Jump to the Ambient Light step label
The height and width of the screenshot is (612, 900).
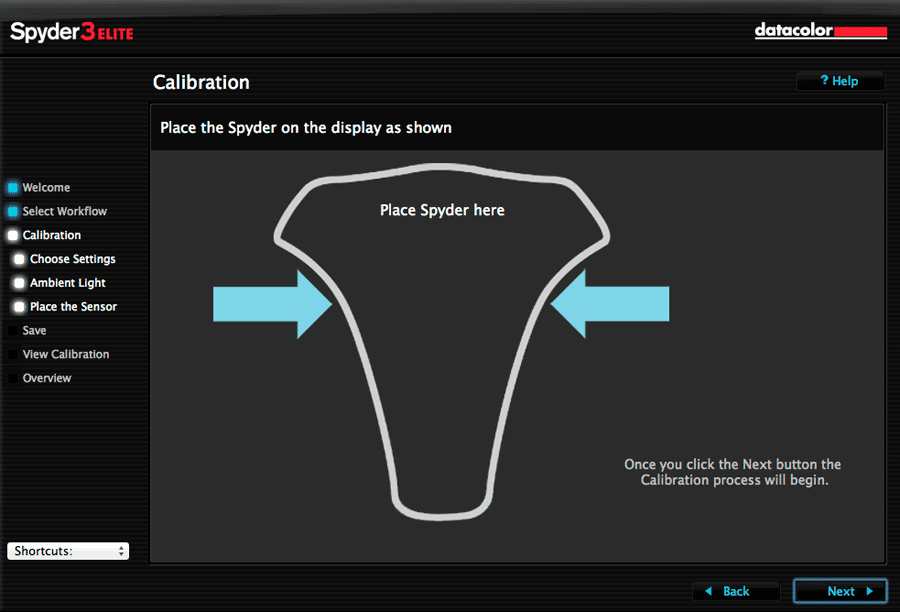(68, 283)
